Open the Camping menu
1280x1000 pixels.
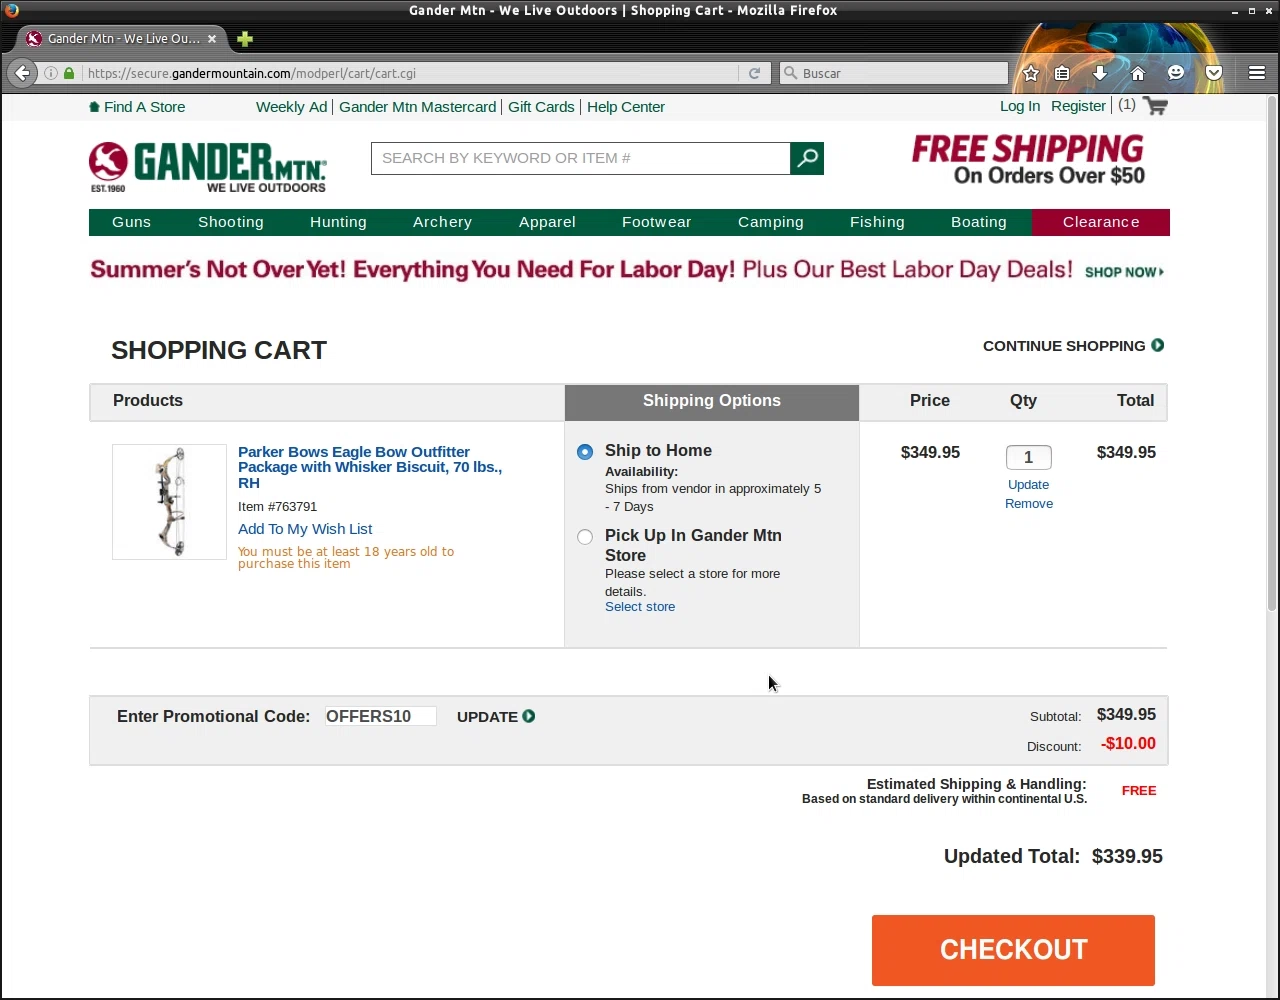pos(771,222)
